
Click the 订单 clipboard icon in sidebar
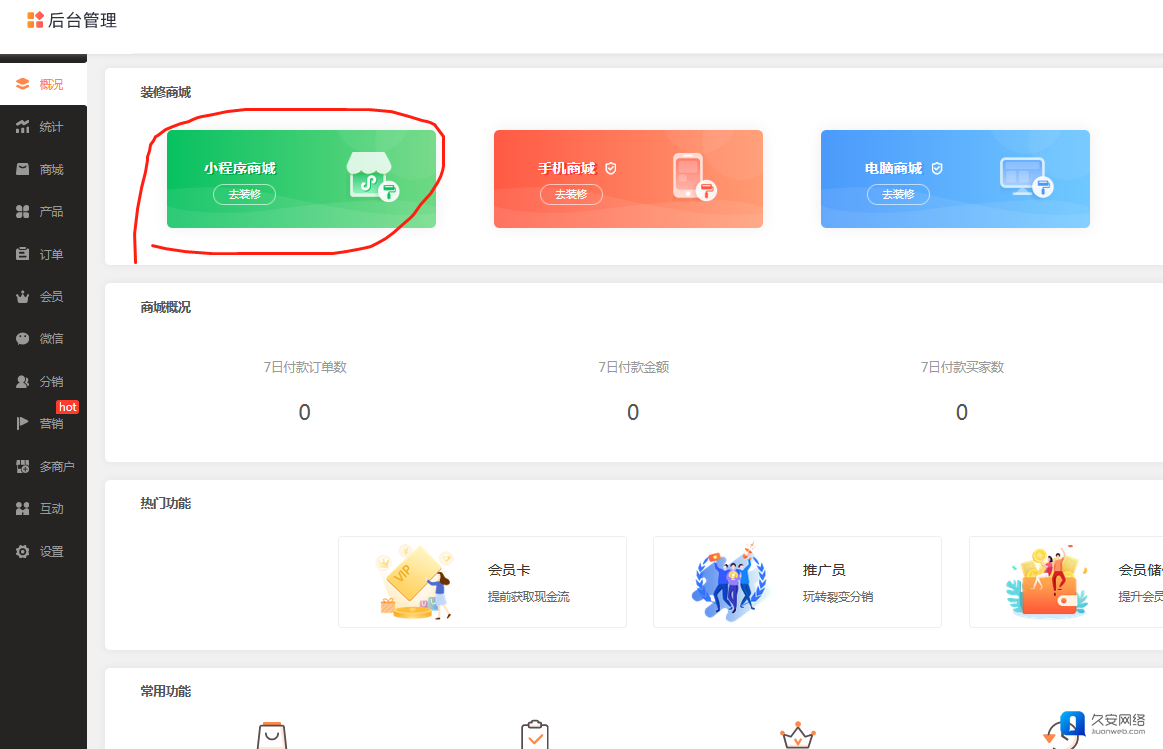(x=22, y=254)
